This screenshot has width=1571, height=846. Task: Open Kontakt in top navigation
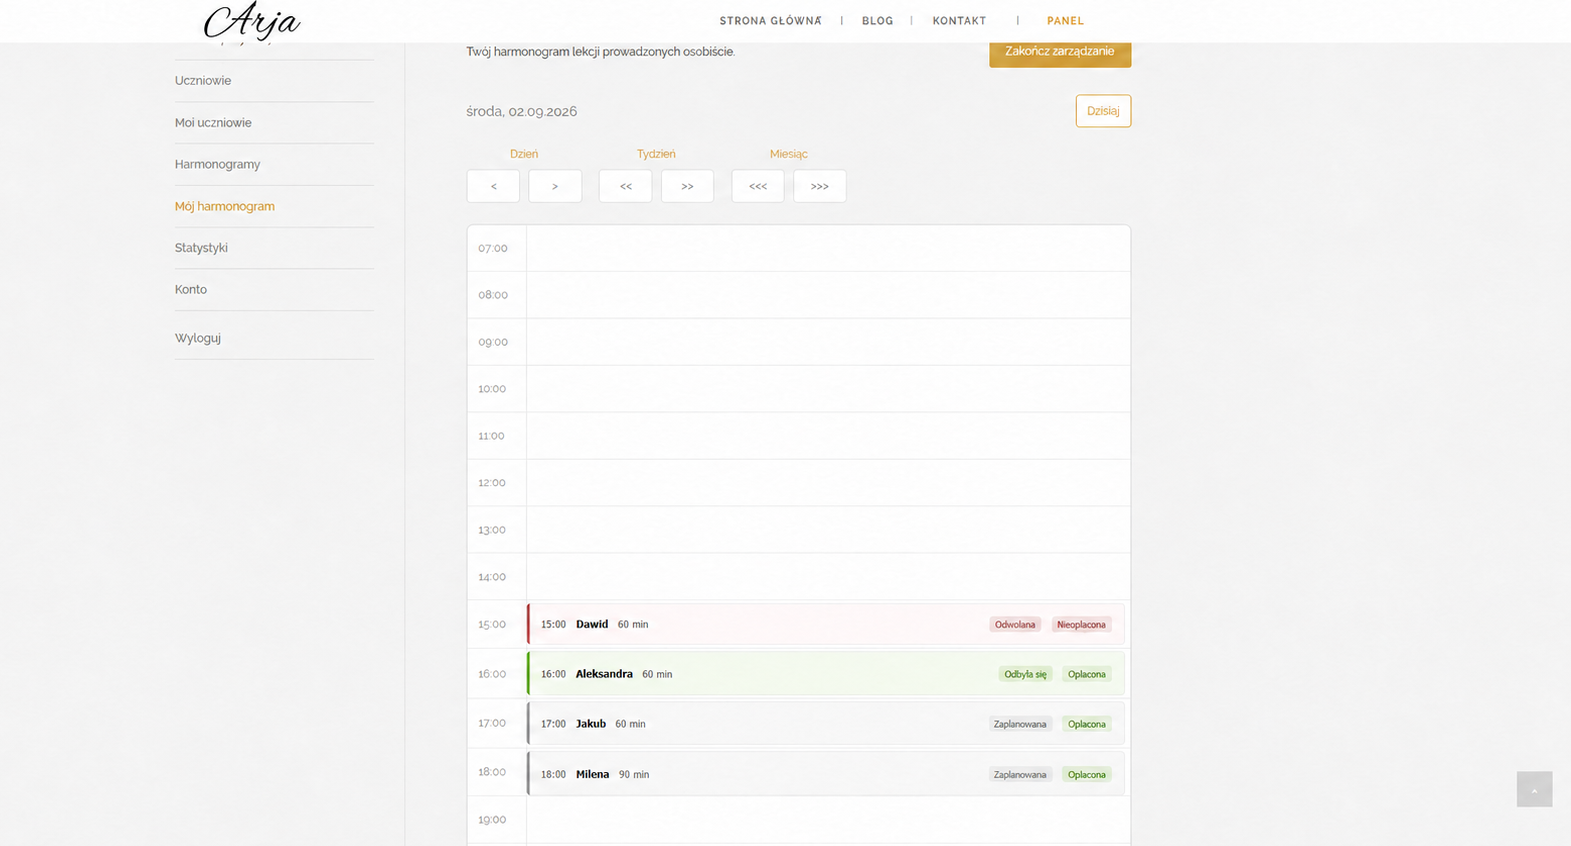point(959,21)
